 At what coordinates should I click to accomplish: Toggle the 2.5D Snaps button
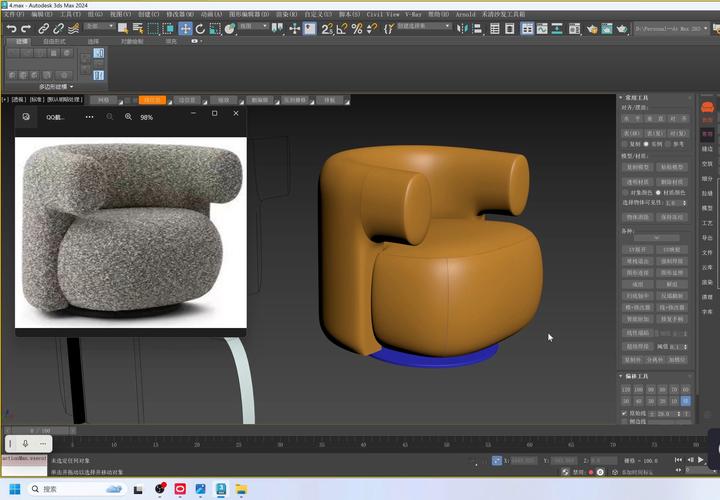pos(327,29)
